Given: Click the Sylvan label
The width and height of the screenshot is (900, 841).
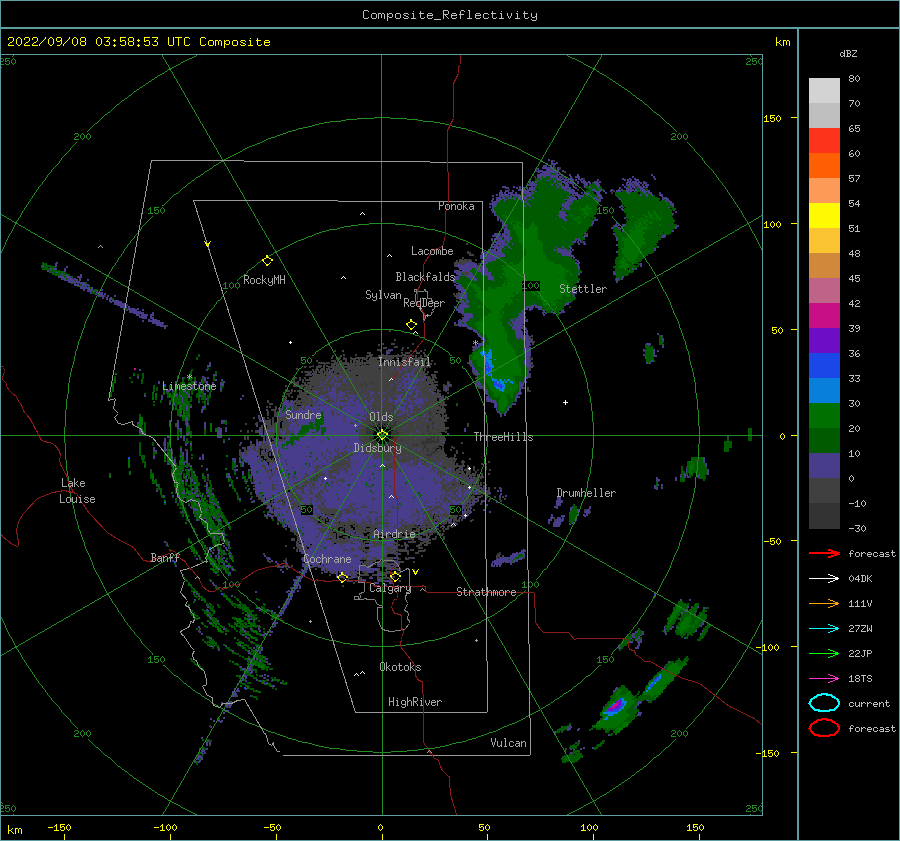Looking at the screenshot, I should (383, 295).
